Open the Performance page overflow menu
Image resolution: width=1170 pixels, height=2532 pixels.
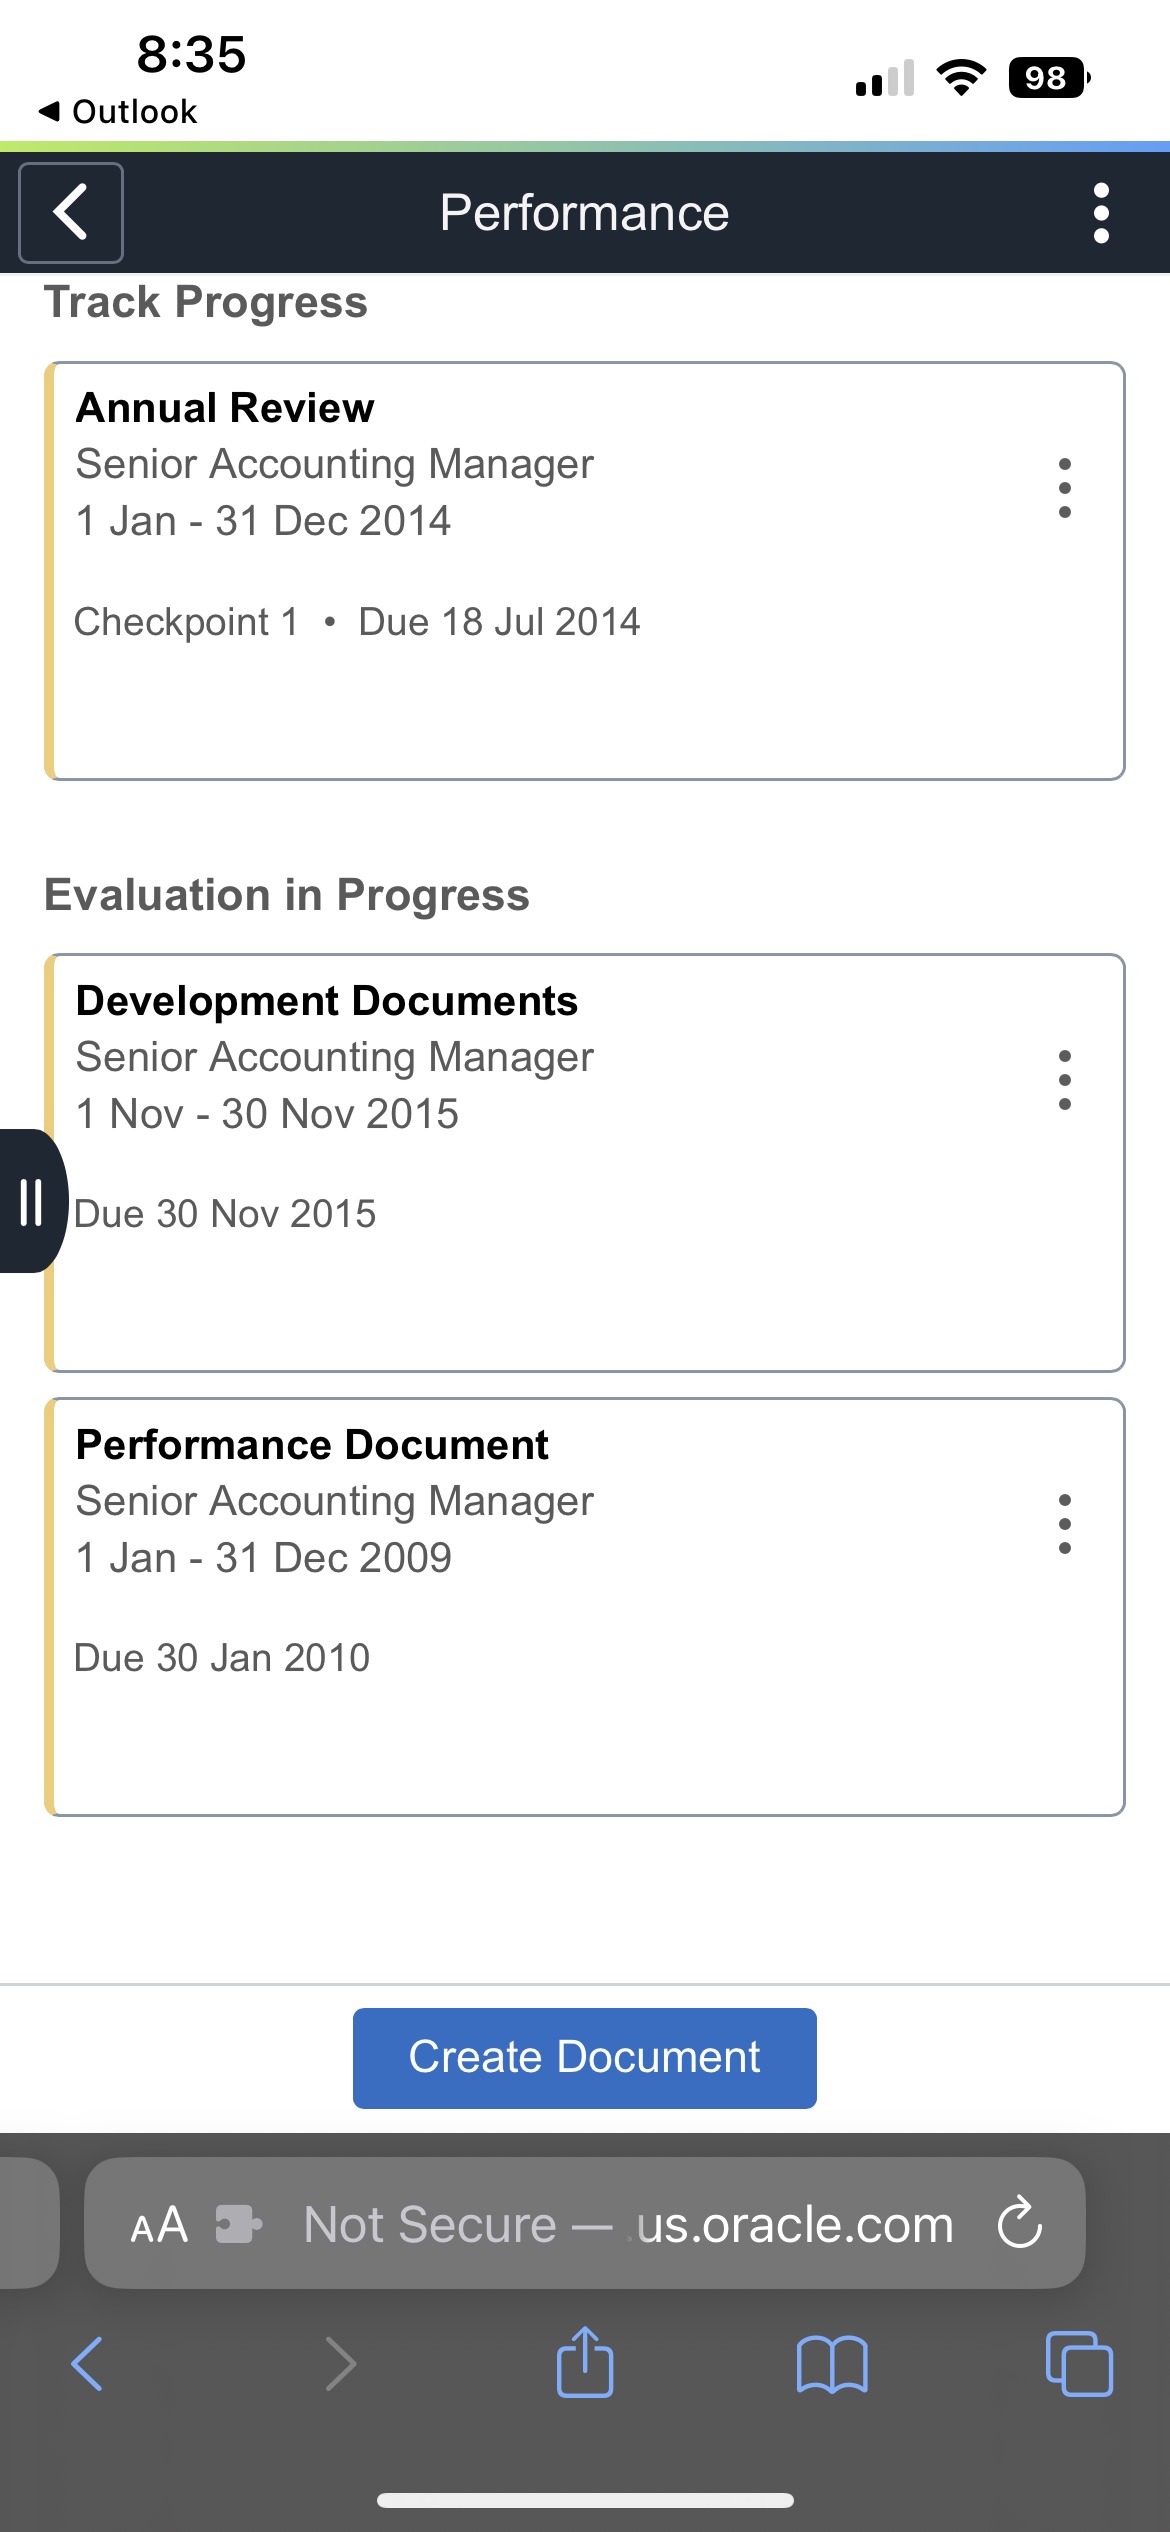click(1101, 212)
